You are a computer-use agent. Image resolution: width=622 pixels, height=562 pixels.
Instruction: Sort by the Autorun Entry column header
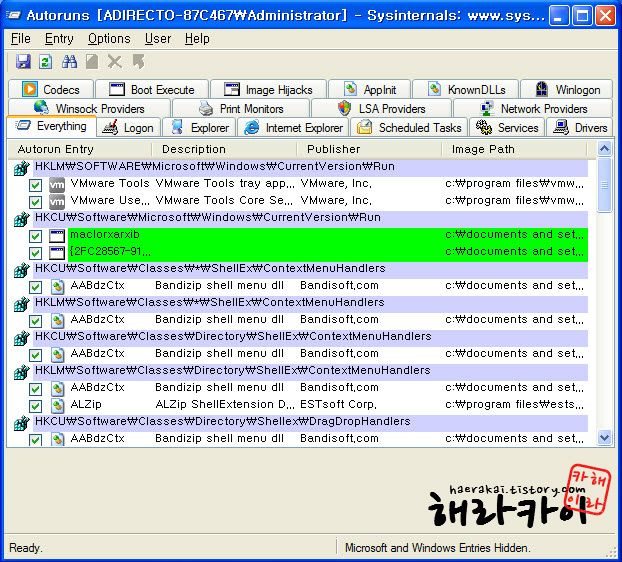click(80, 149)
